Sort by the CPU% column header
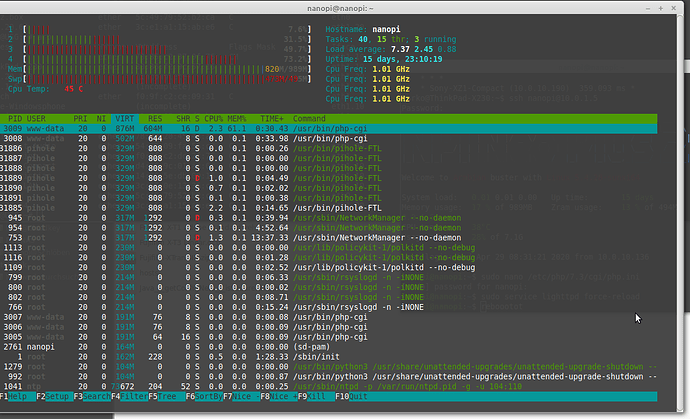This screenshot has width=690, height=419. coord(216,118)
